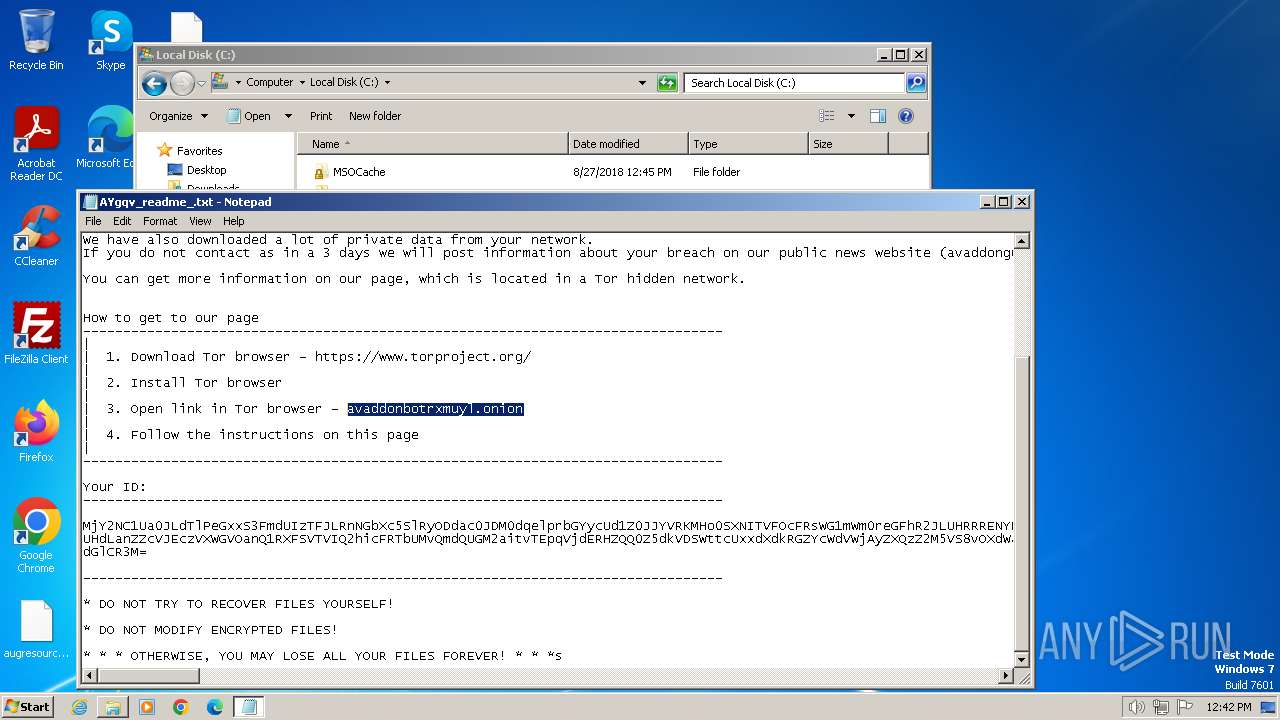Open Notepad Format menu

pyautogui.click(x=160, y=221)
